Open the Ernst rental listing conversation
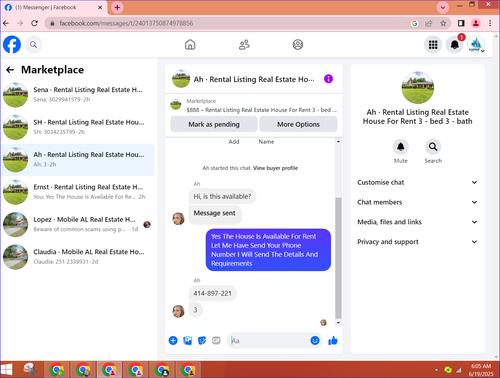This screenshot has height=378, width=500. tap(78, 192)
